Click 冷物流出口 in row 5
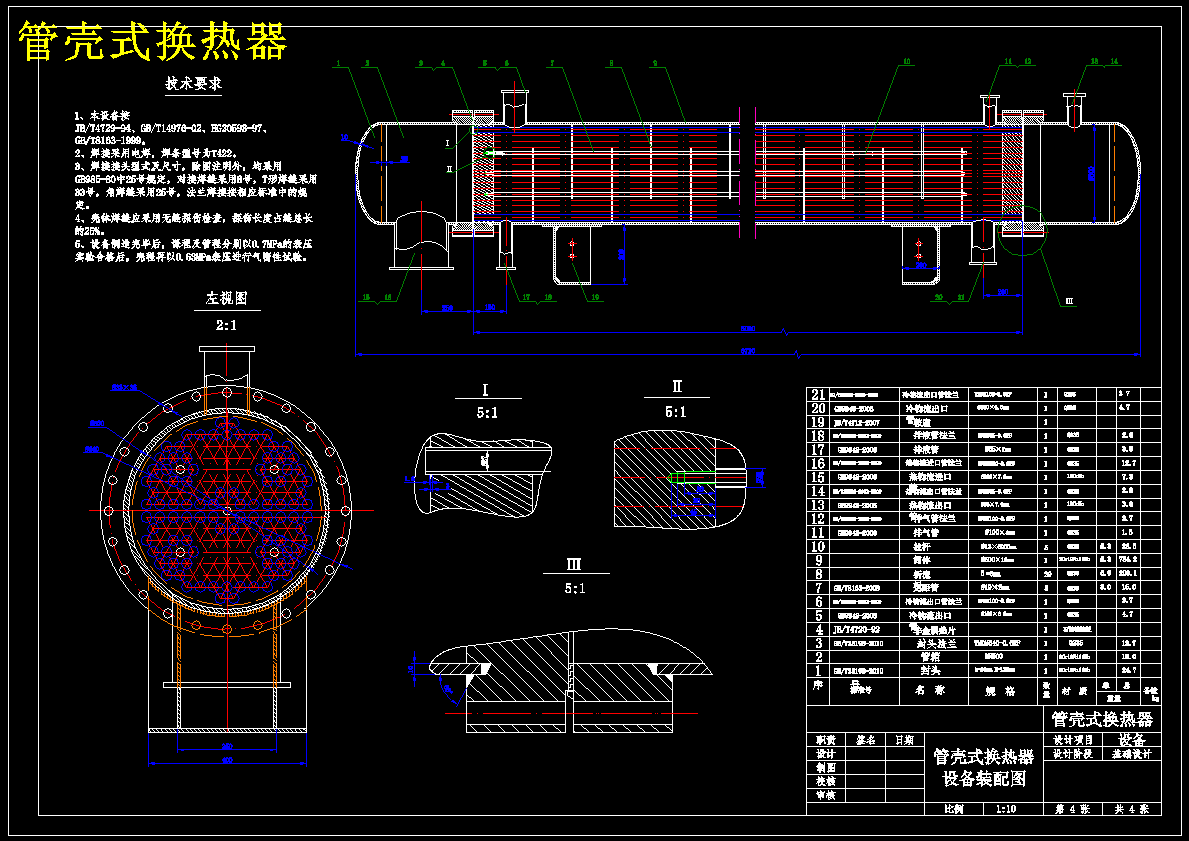The height and width of the screenshot is (841, 1189). [x=932, y=616]
